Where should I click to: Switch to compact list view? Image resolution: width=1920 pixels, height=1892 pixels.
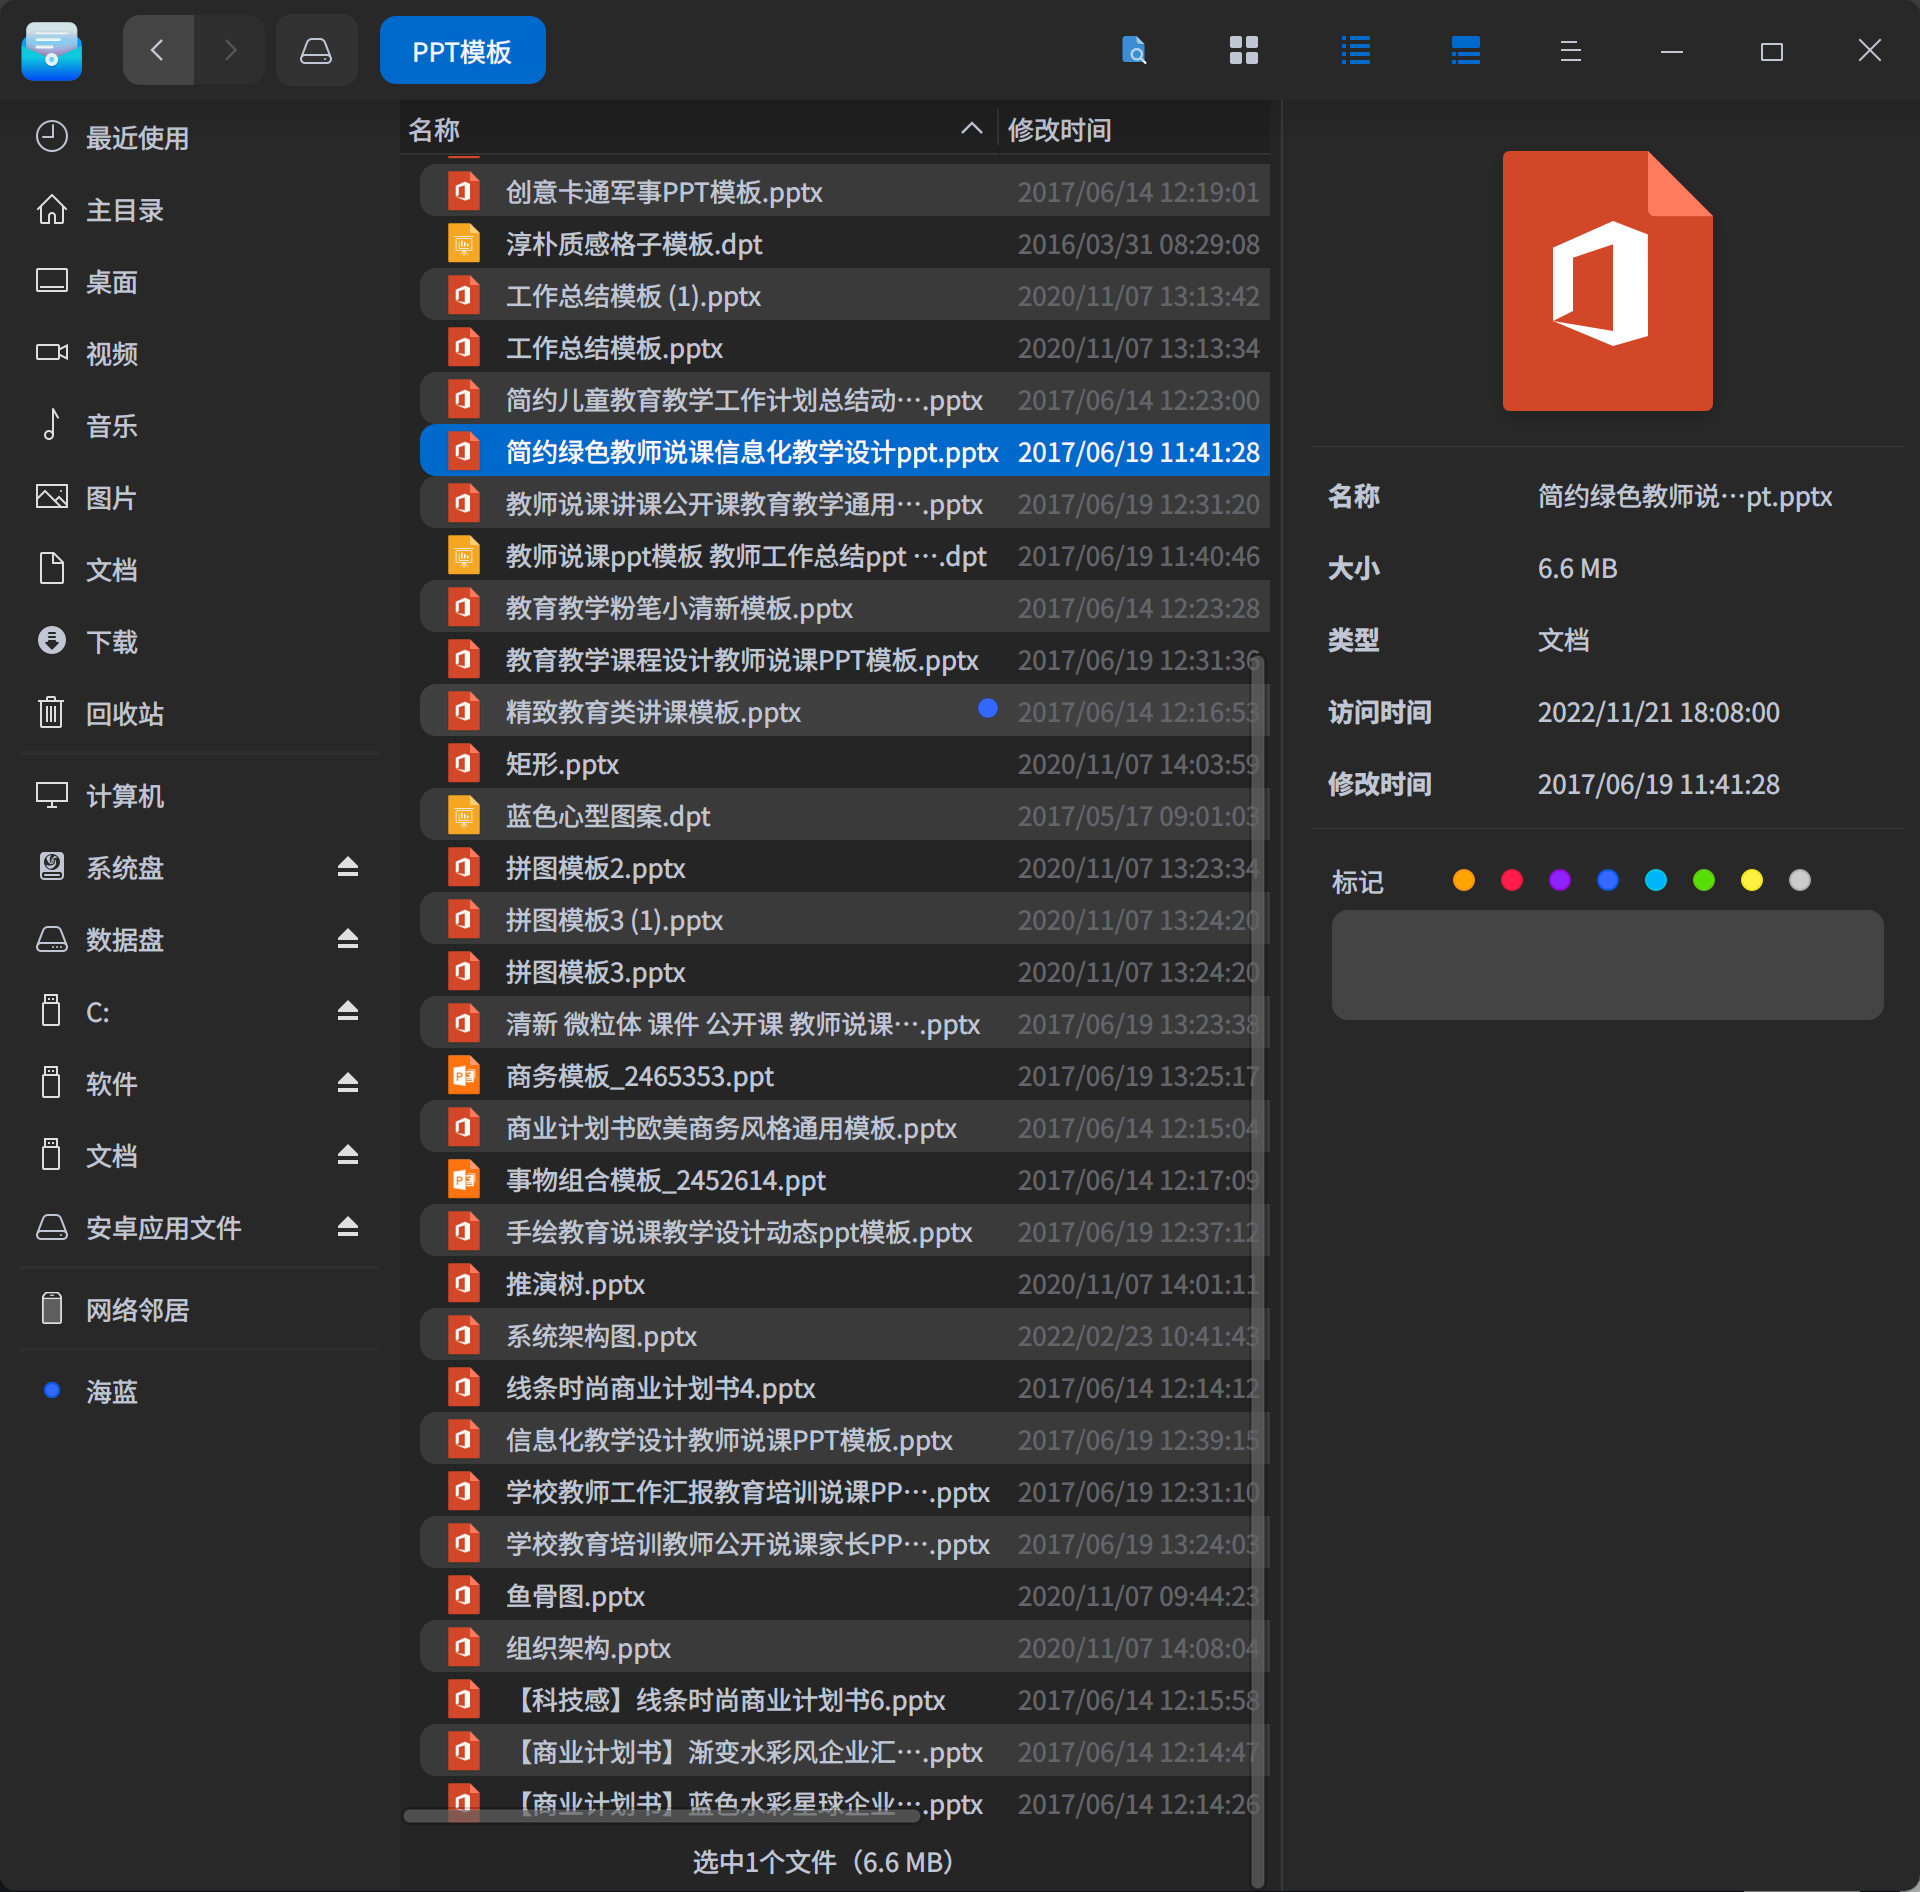[x=1356, y=50]
